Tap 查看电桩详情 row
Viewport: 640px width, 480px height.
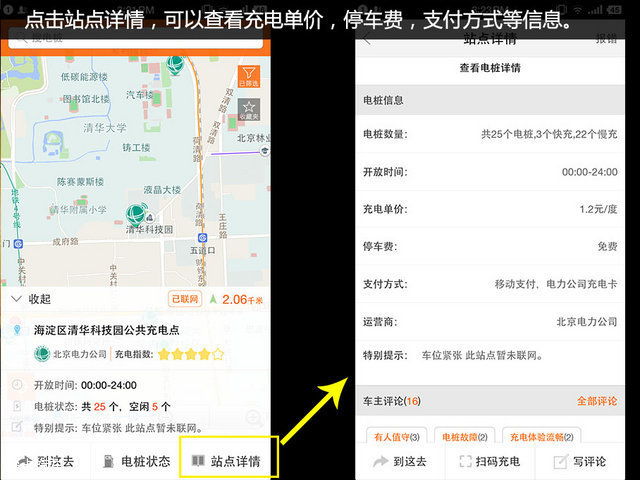490,68
